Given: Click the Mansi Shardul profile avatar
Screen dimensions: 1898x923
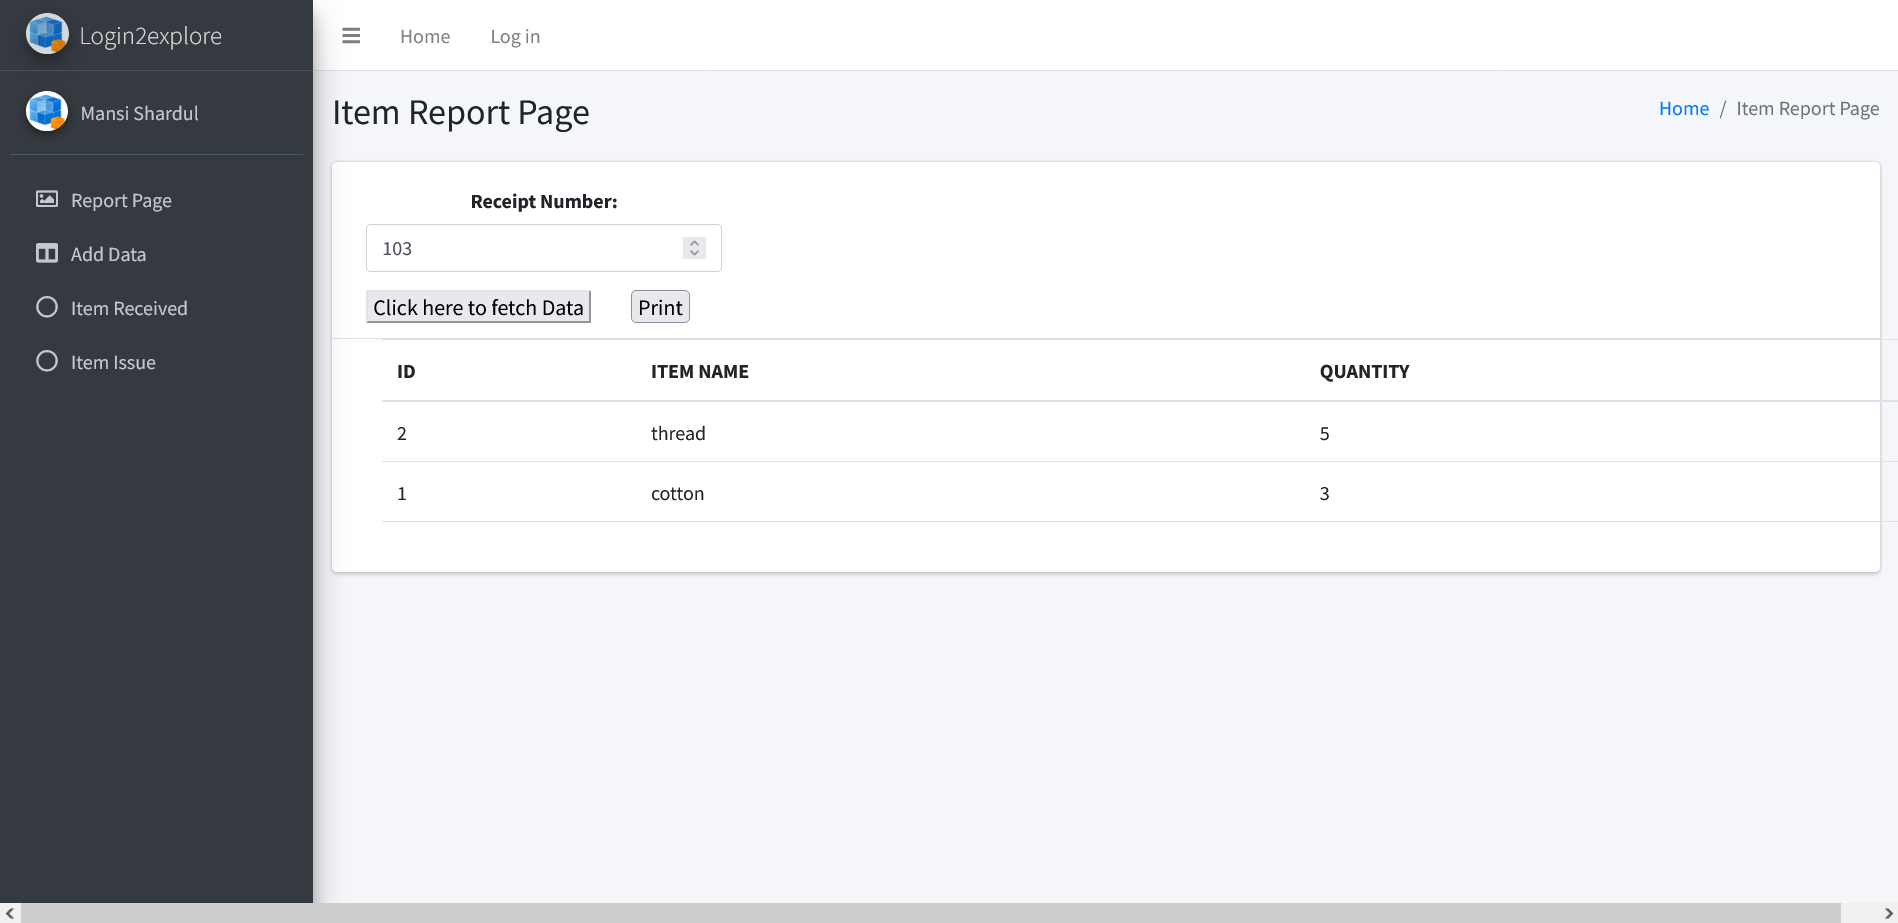Looking at the screenshot, I should tap(46, 111).
